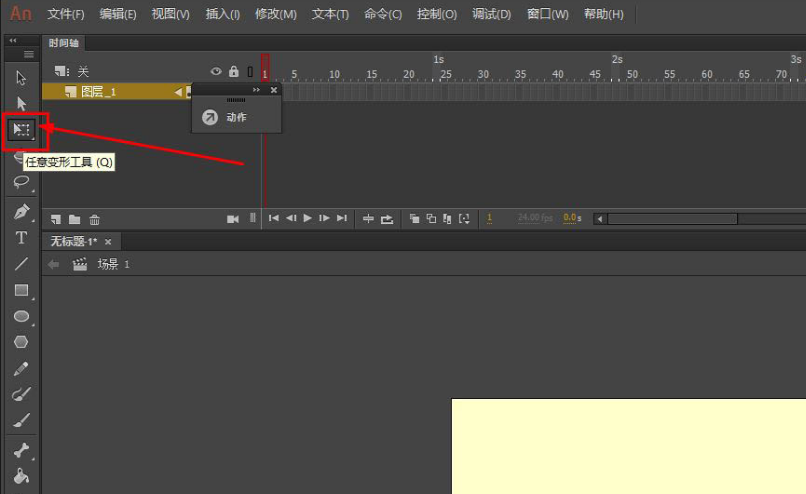Viewport: 806px width, 494px height.
Task: Select the Subselection tool
Action: tap(21, 103)
